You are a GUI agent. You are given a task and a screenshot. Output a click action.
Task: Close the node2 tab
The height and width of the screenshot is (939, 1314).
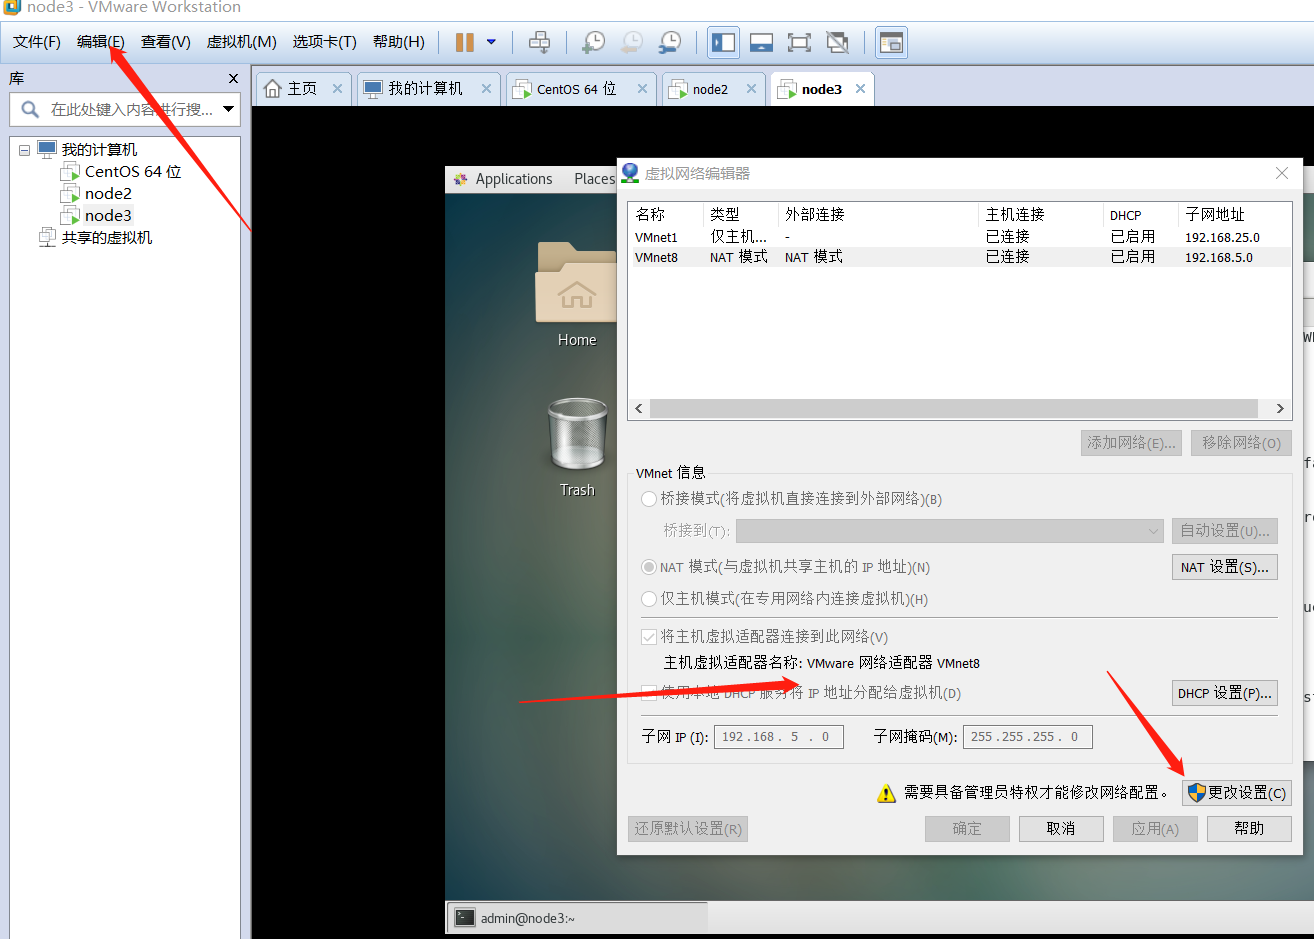tap(750, 88)
